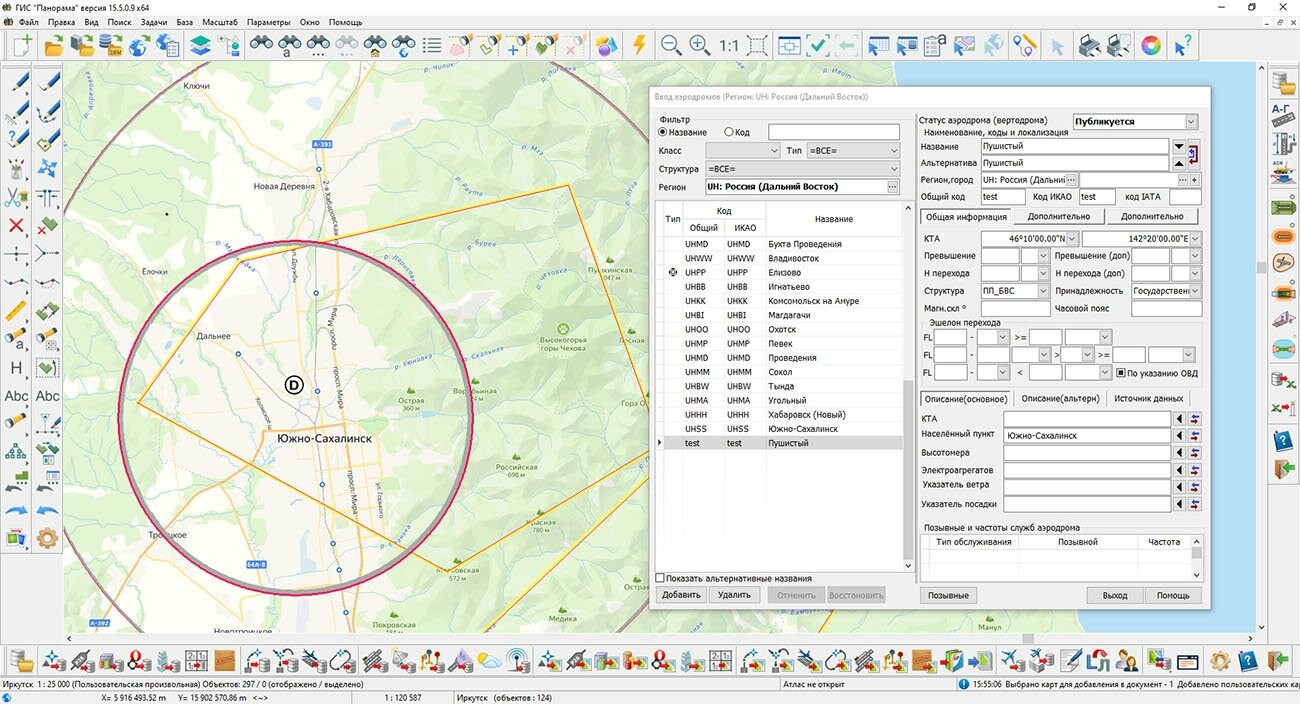Open the color wheel palette icon
This screenshot has width=1300, height=704.
coord(1152,45)
